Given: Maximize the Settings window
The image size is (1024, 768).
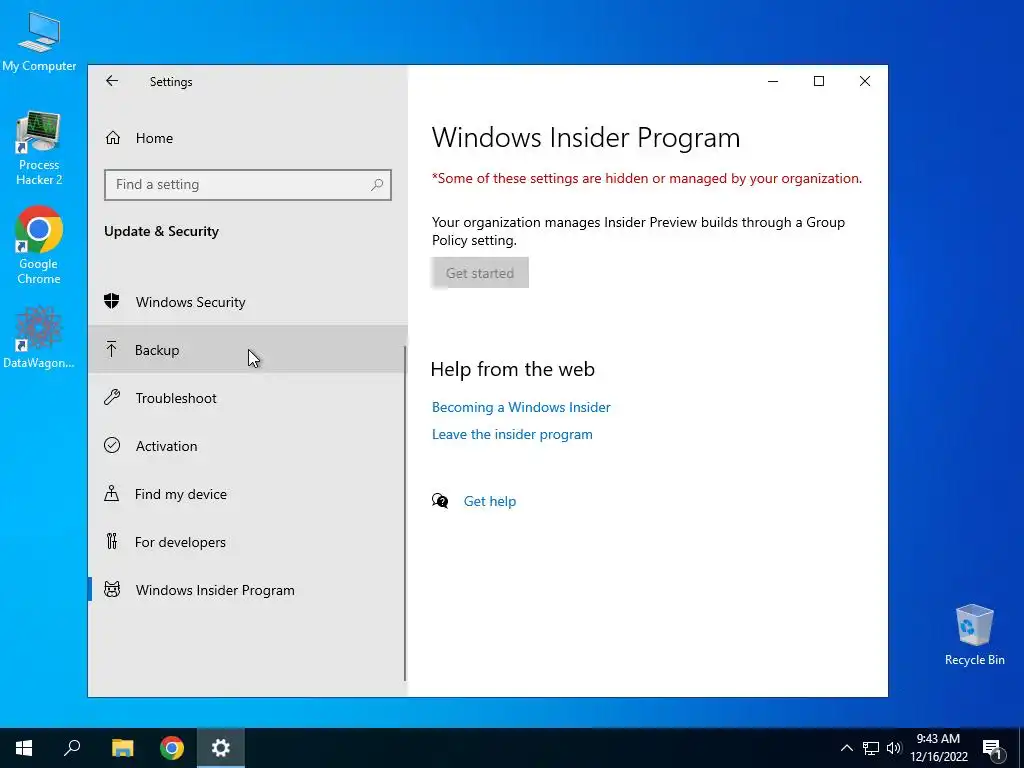Looking at the screenshot, I should pos(819,81).
